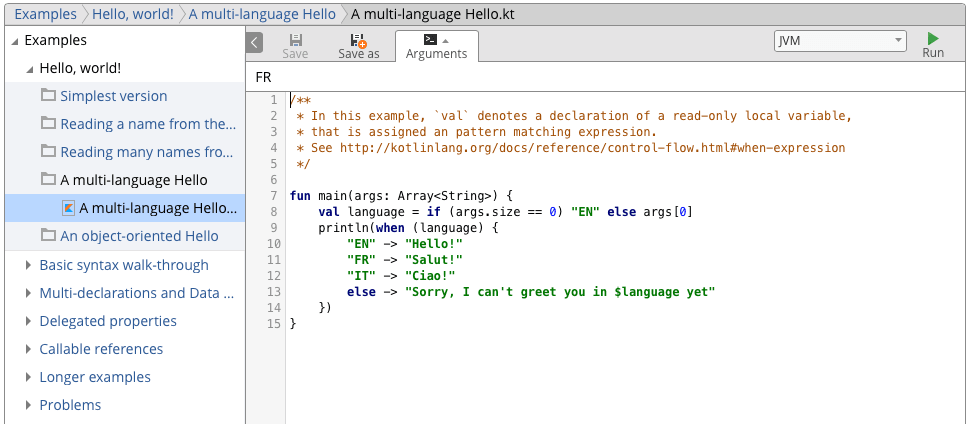
Task: Click folder icon beside An object-oriented Hello
Action: 48,235
